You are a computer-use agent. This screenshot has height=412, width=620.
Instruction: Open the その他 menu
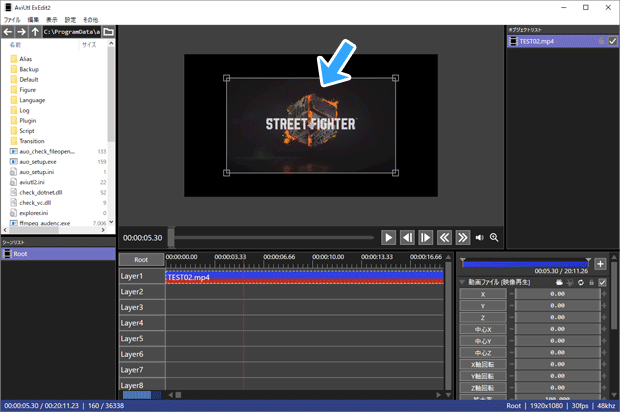[x=91, y=20]
